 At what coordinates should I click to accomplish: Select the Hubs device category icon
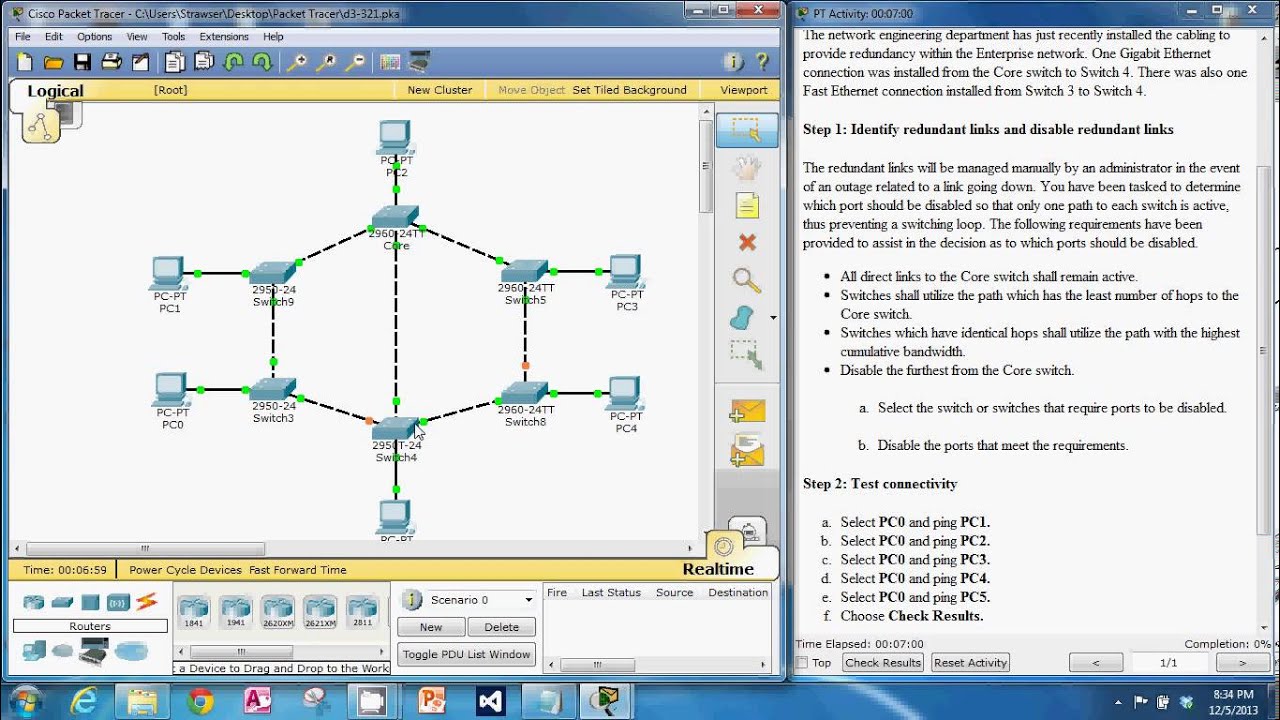click(90, 602)
